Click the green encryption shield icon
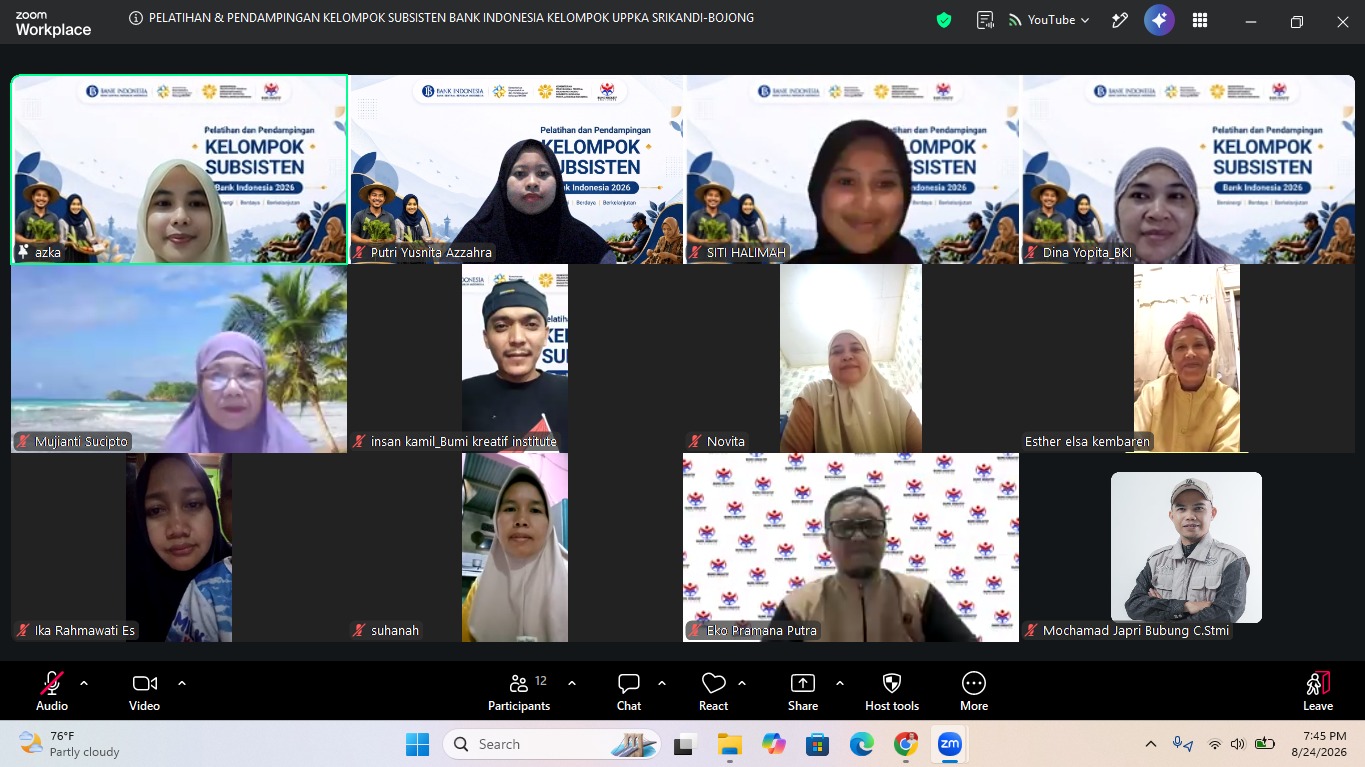Viewport: 1365px width, 767px height. pyautogui.click(x=944, y=20)
